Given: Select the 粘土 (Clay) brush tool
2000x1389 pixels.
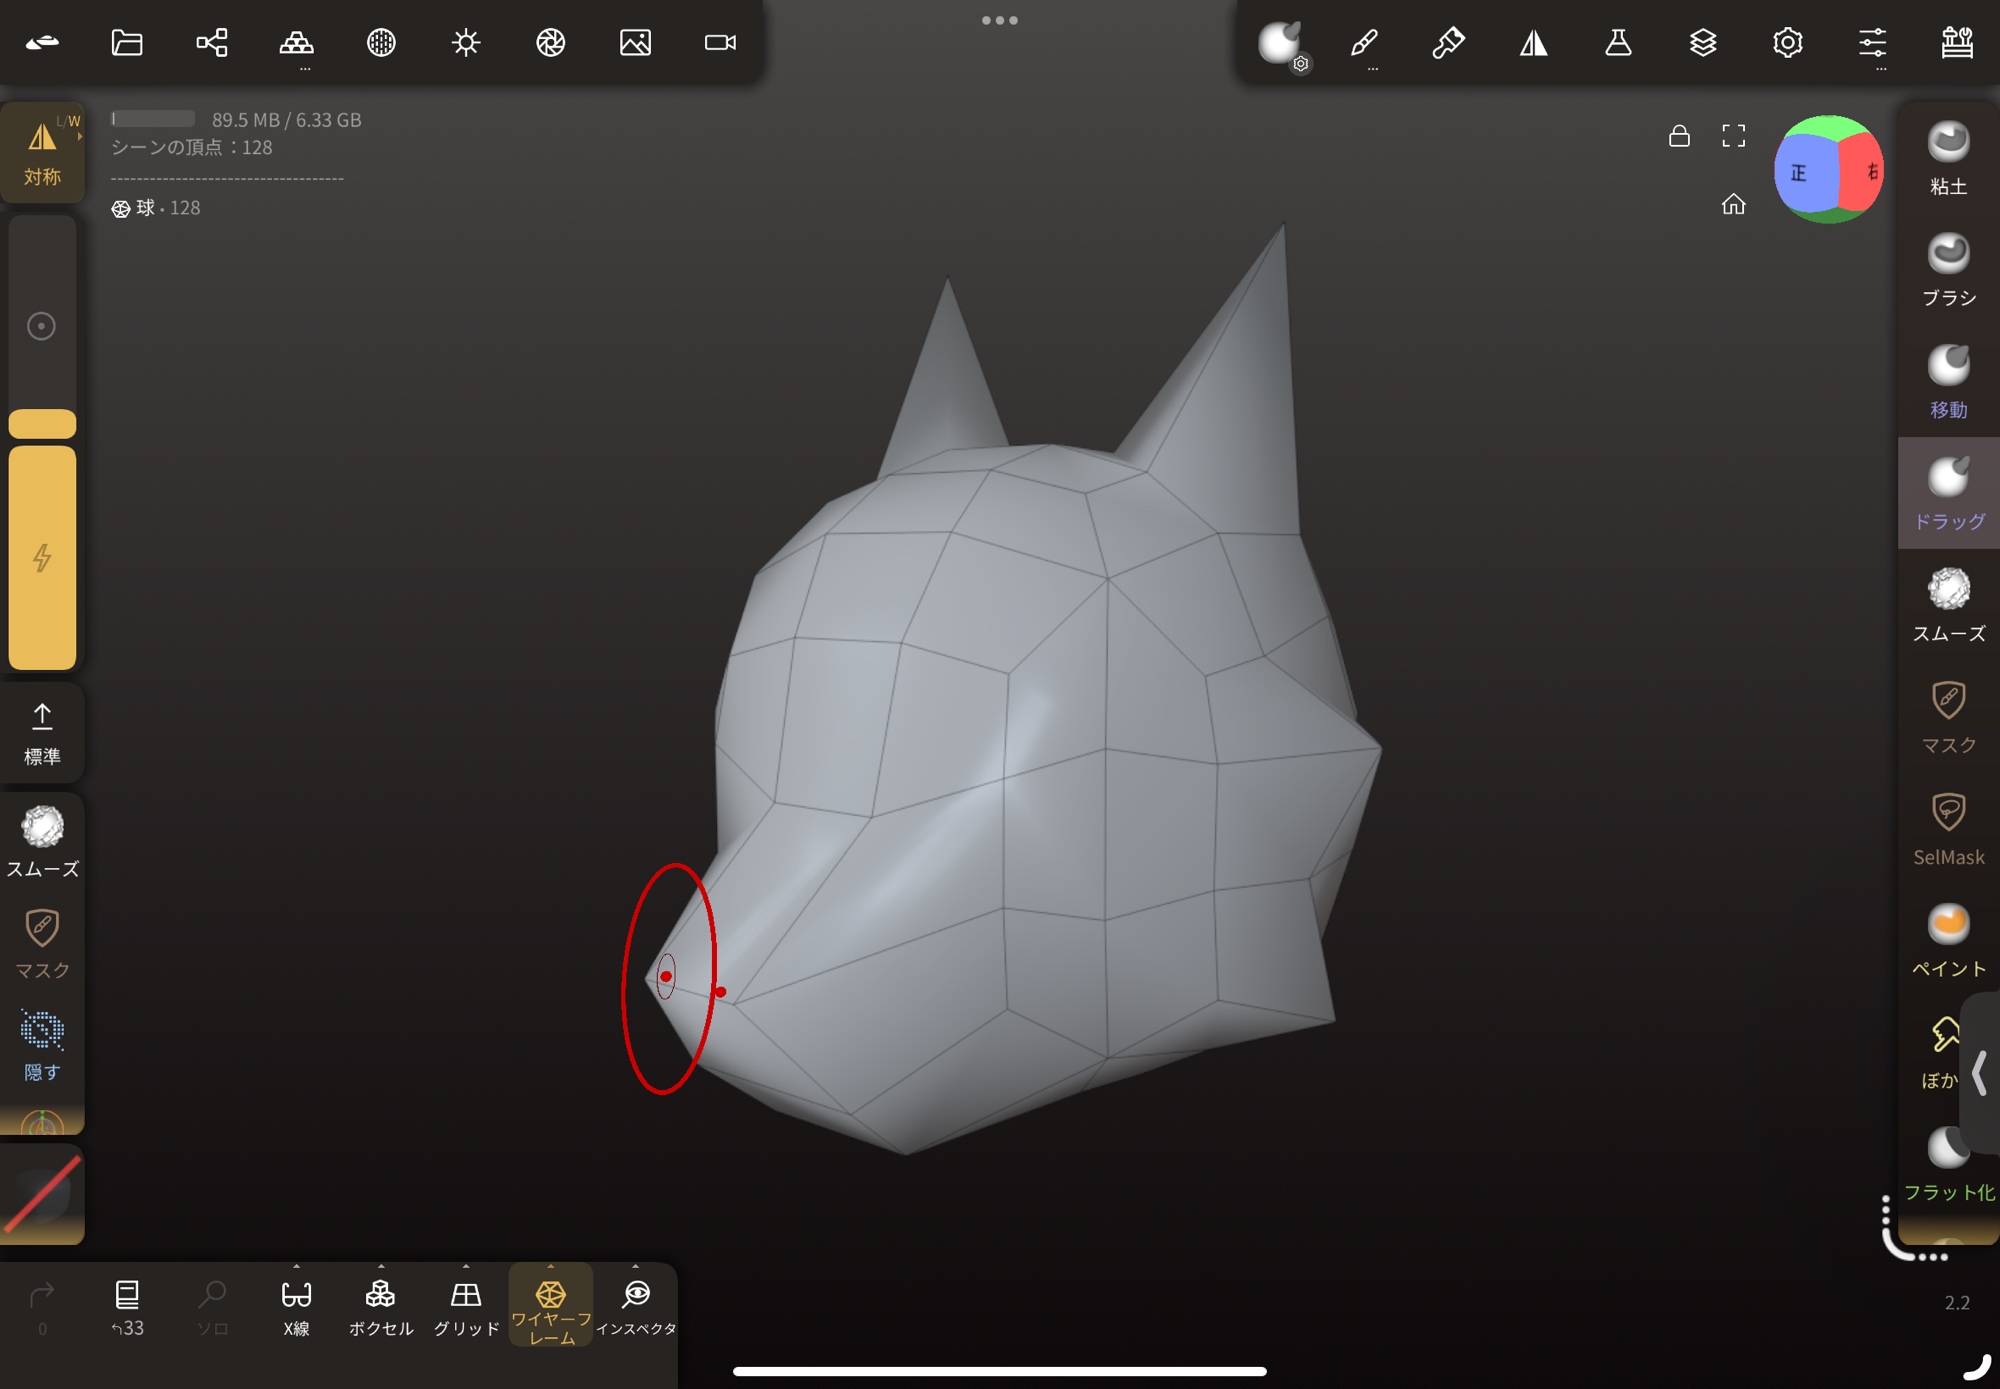Looking at the screenshot, I should pyautogui.click(x=1948, y=158).
